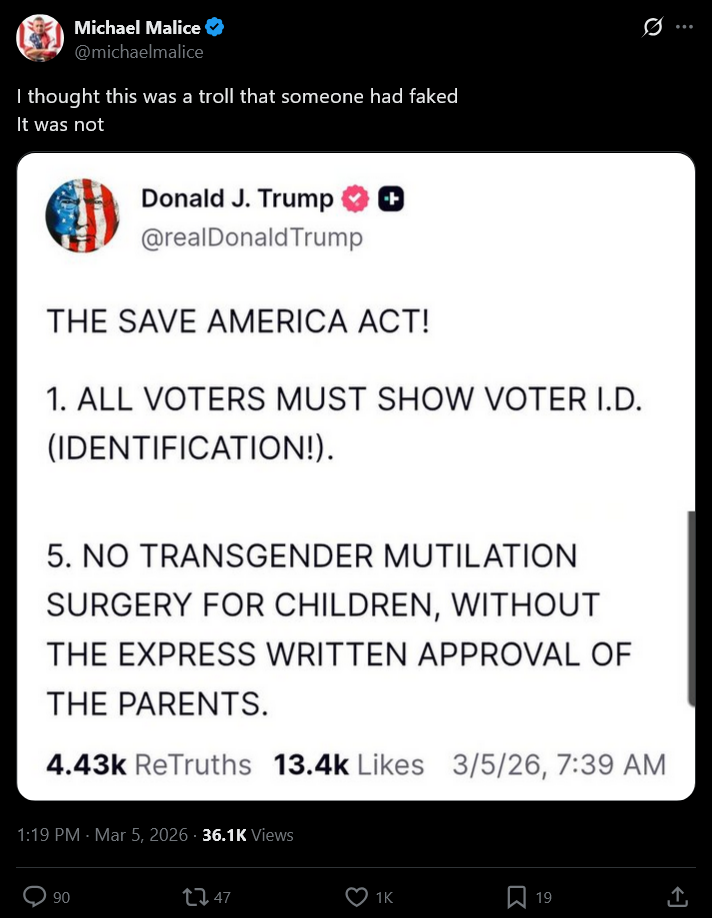Click the red verified badge beside Donald J. Trump
This screenshot has height=918, width=712.
355,198
